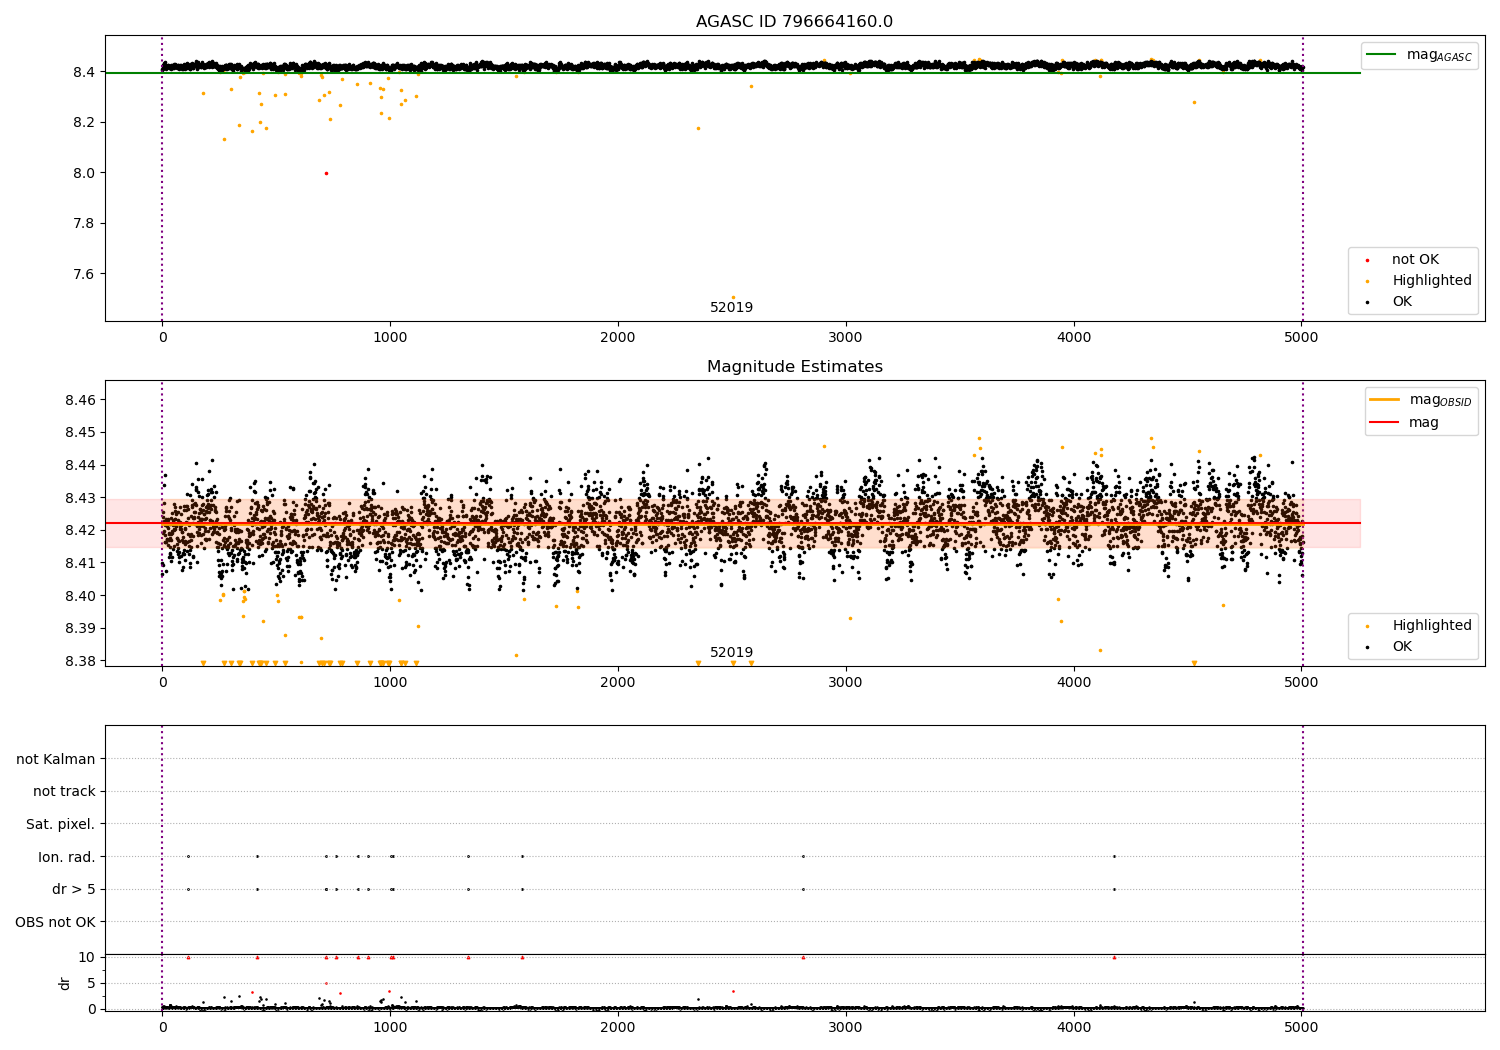Image resolution: width=1500 pixels, height=1050 pixels.
Task: Click the red 'not OK' data point at 8.0
Action: tap(326, 173)
